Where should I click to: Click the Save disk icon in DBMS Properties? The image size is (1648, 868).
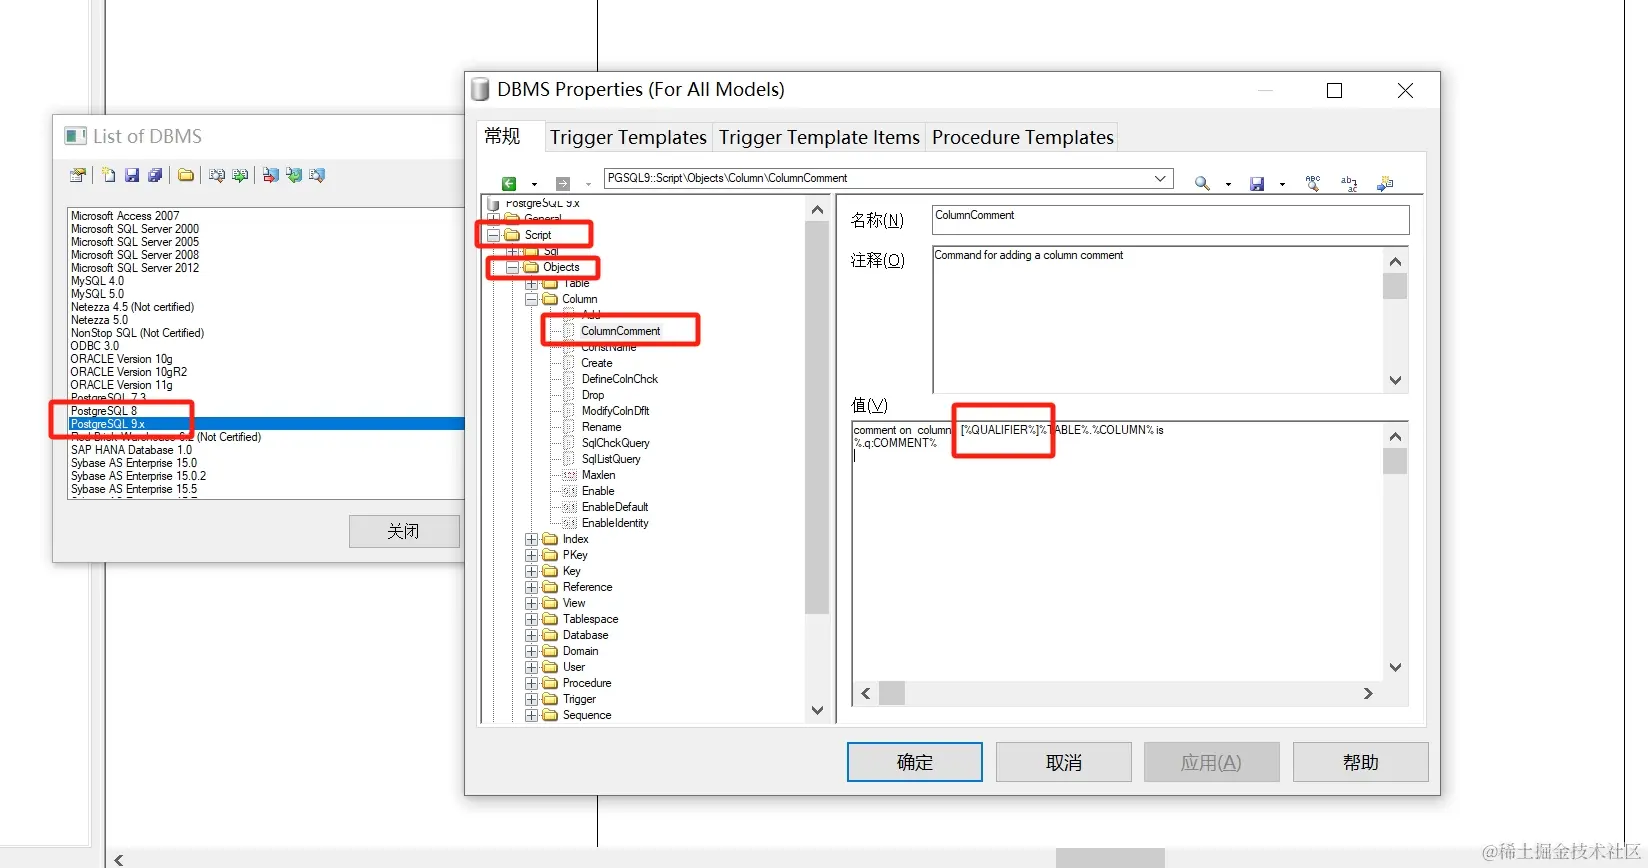coord(1257,183)
